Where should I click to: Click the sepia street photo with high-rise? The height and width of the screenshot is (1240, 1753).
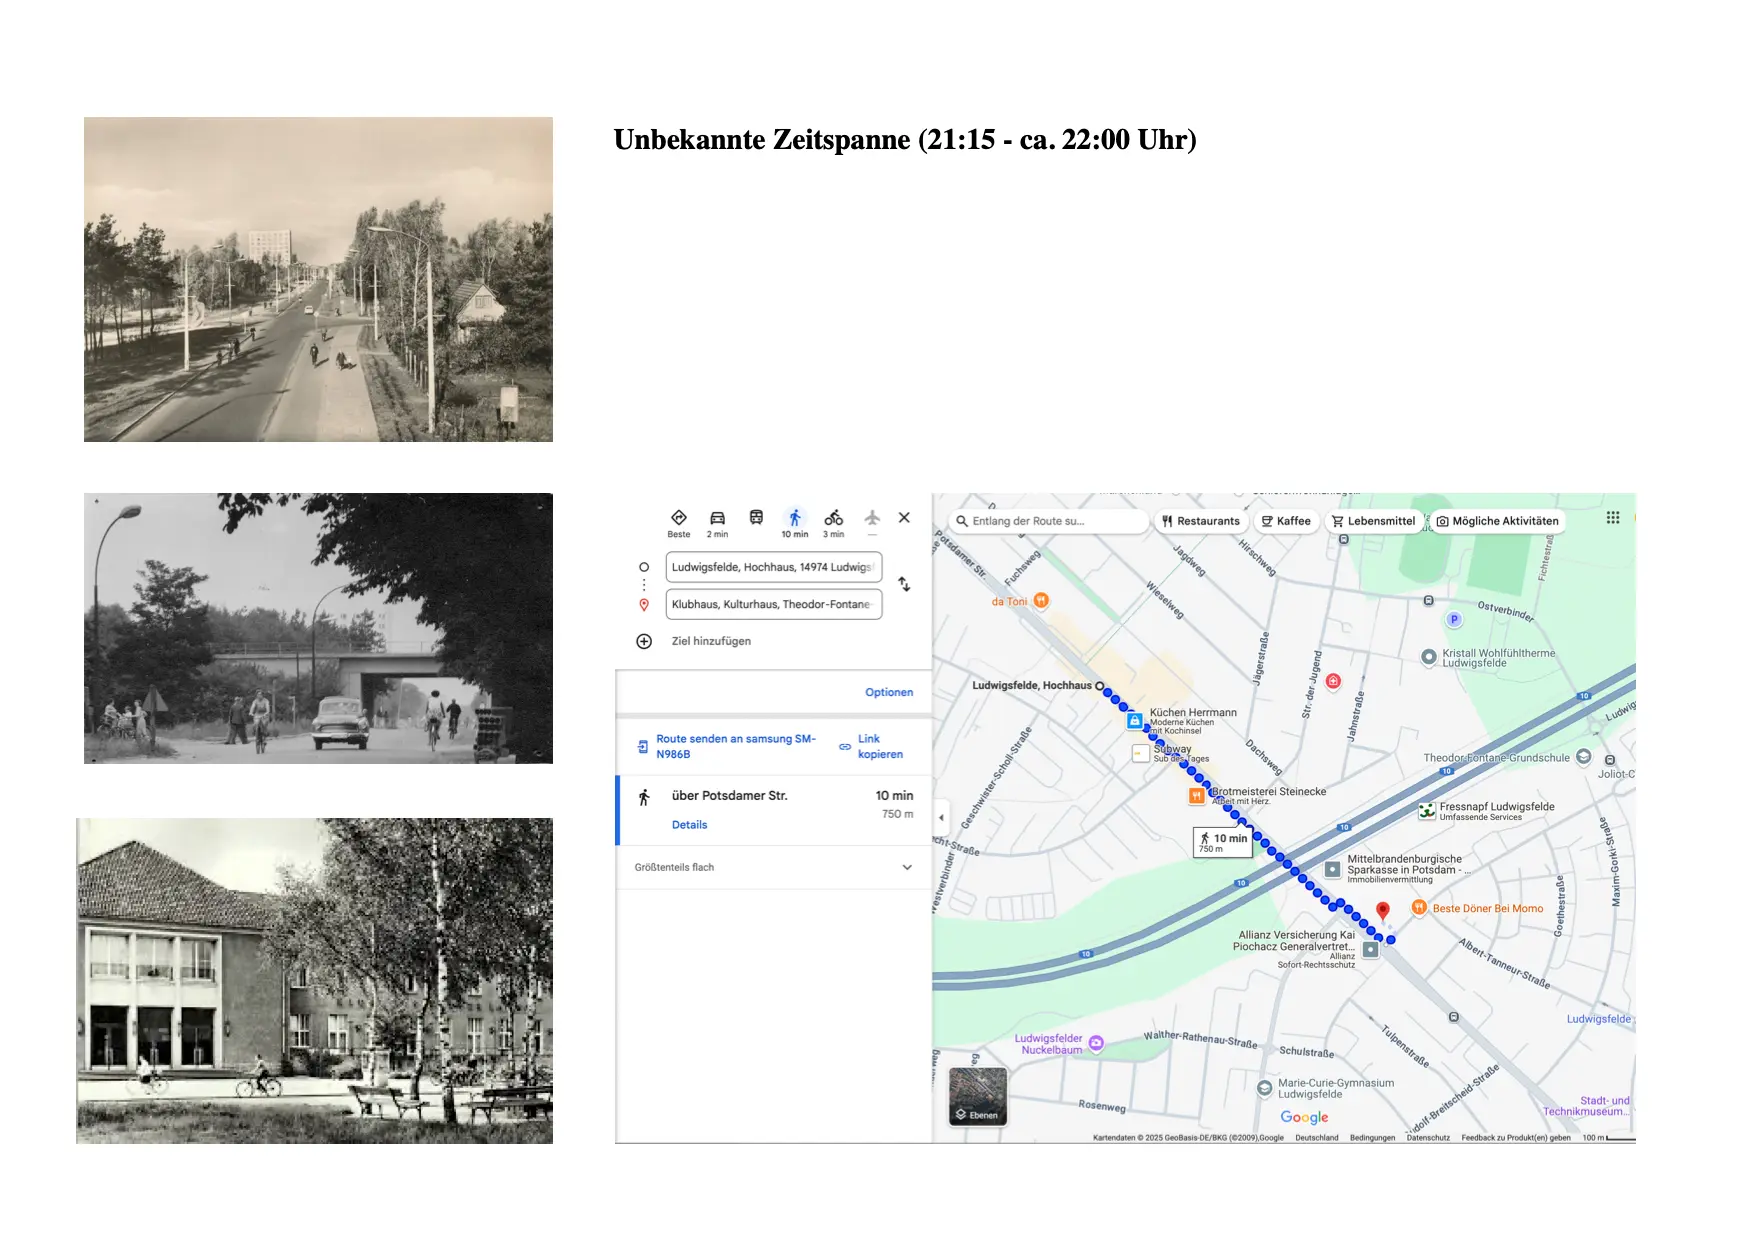pos(318,279)
